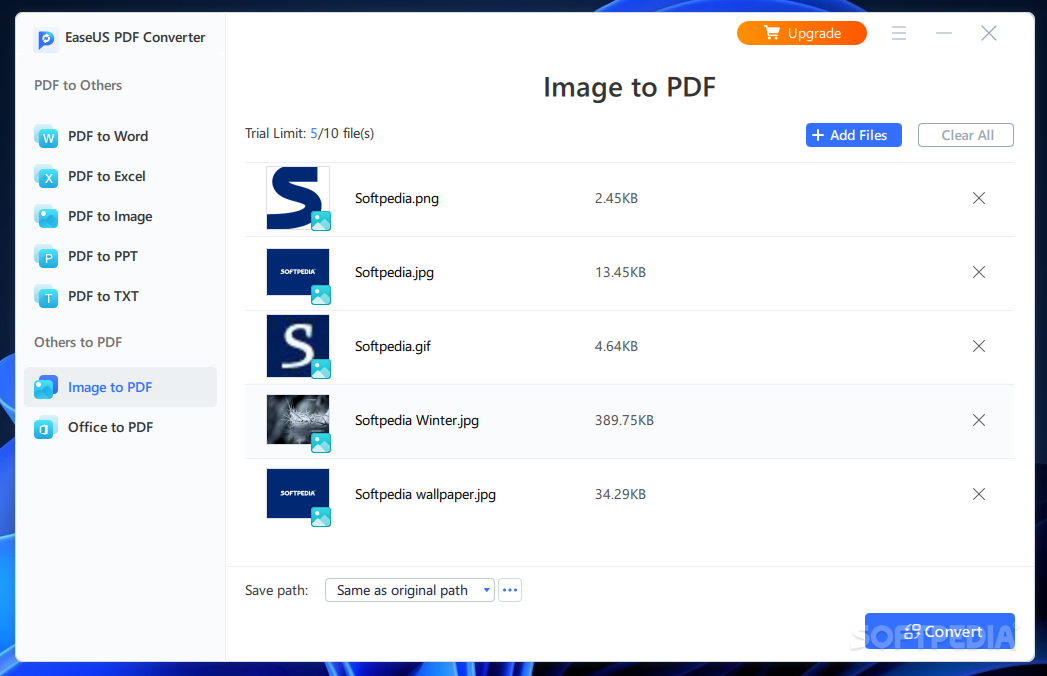This screenshot has width=1047, height=676.
Task: Click the 4.64KB file size
Action: pos(616,346)
